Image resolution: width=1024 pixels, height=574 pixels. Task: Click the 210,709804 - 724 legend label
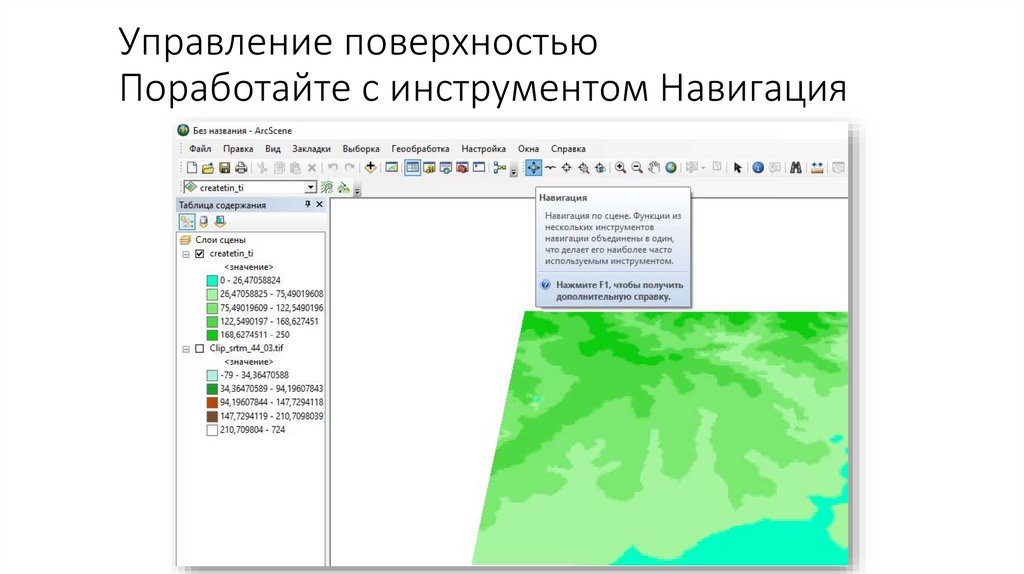pyautogui.click(x=252, y=430)
